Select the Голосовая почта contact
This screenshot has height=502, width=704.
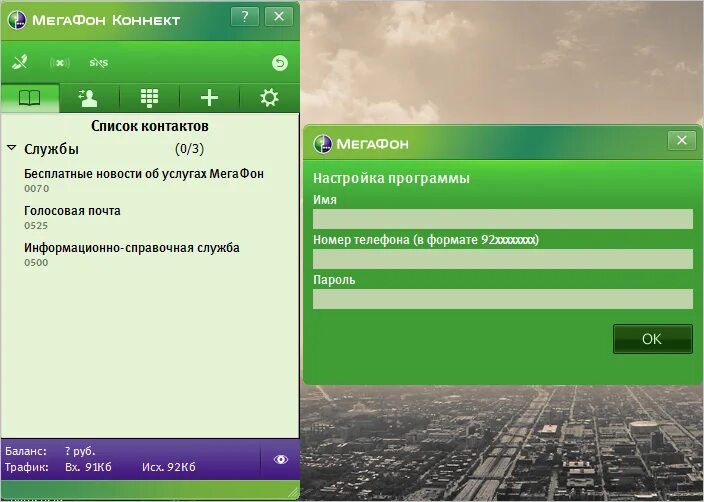72,211
